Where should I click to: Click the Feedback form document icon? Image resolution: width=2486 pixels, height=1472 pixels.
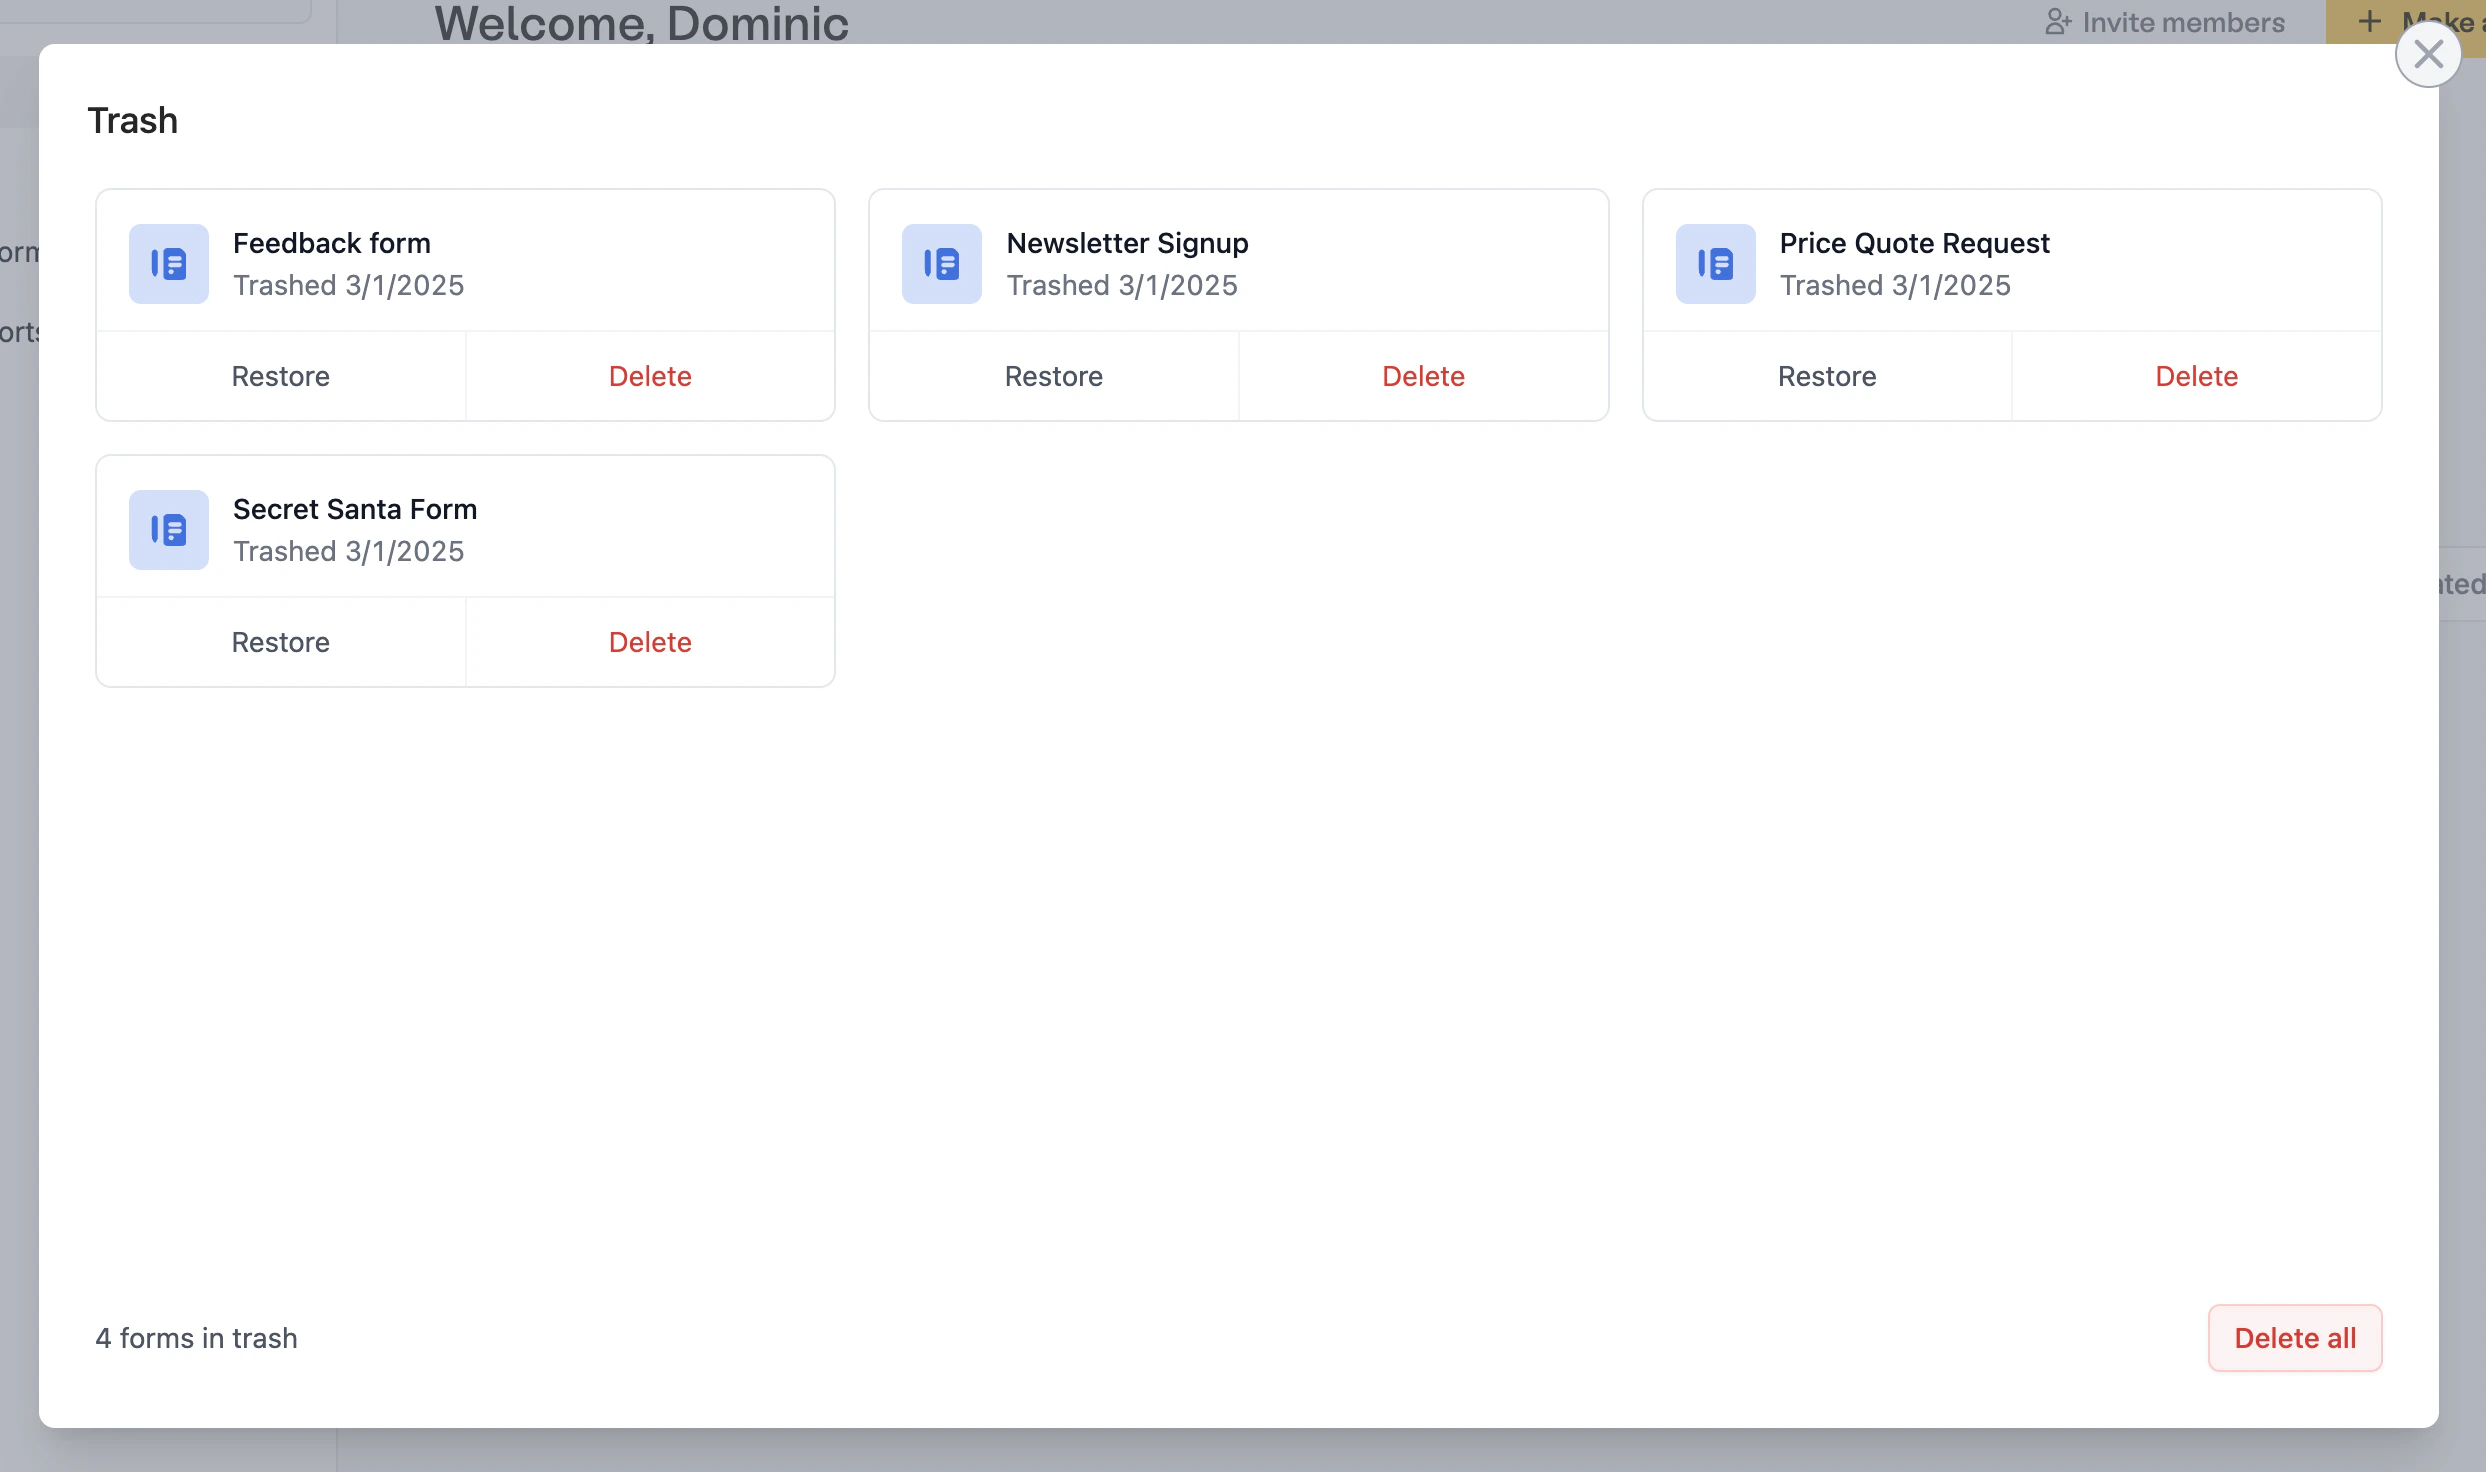coord(168,264)
